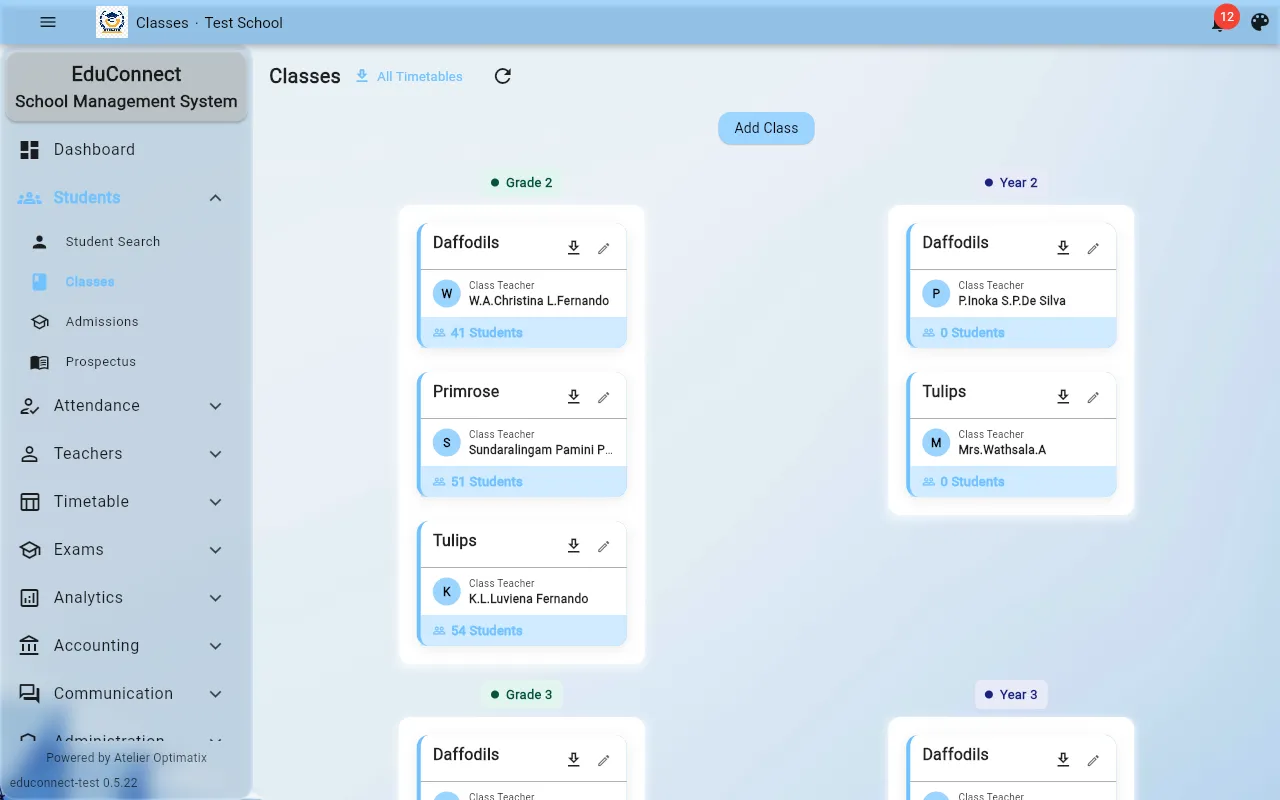Open the hamburger navigation menu
The height and width of the screenshot is (800, 1280).
point(48,22)
